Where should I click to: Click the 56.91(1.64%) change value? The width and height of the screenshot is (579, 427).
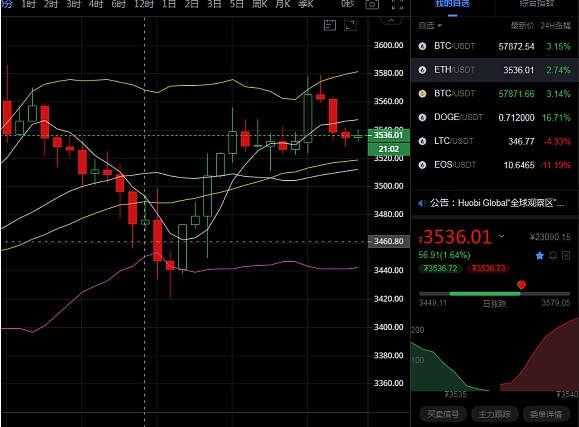pyautogui.click(x=444, y=255)
